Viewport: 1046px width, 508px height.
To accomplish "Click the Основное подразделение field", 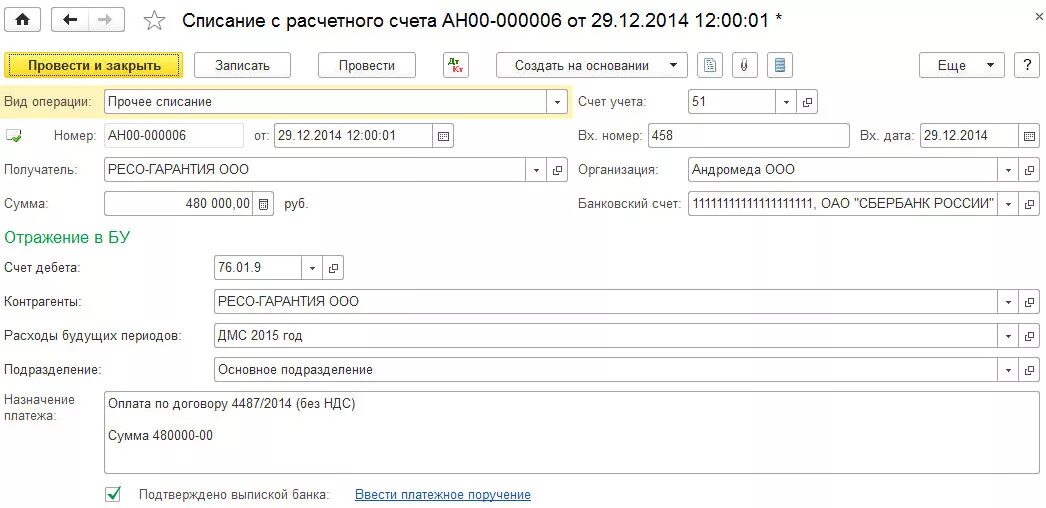I will 606,369.
